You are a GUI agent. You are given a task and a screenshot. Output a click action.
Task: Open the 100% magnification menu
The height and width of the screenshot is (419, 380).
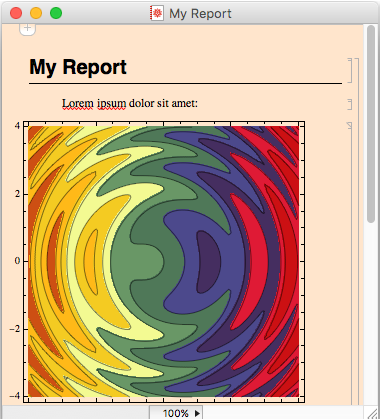point(176,413)
